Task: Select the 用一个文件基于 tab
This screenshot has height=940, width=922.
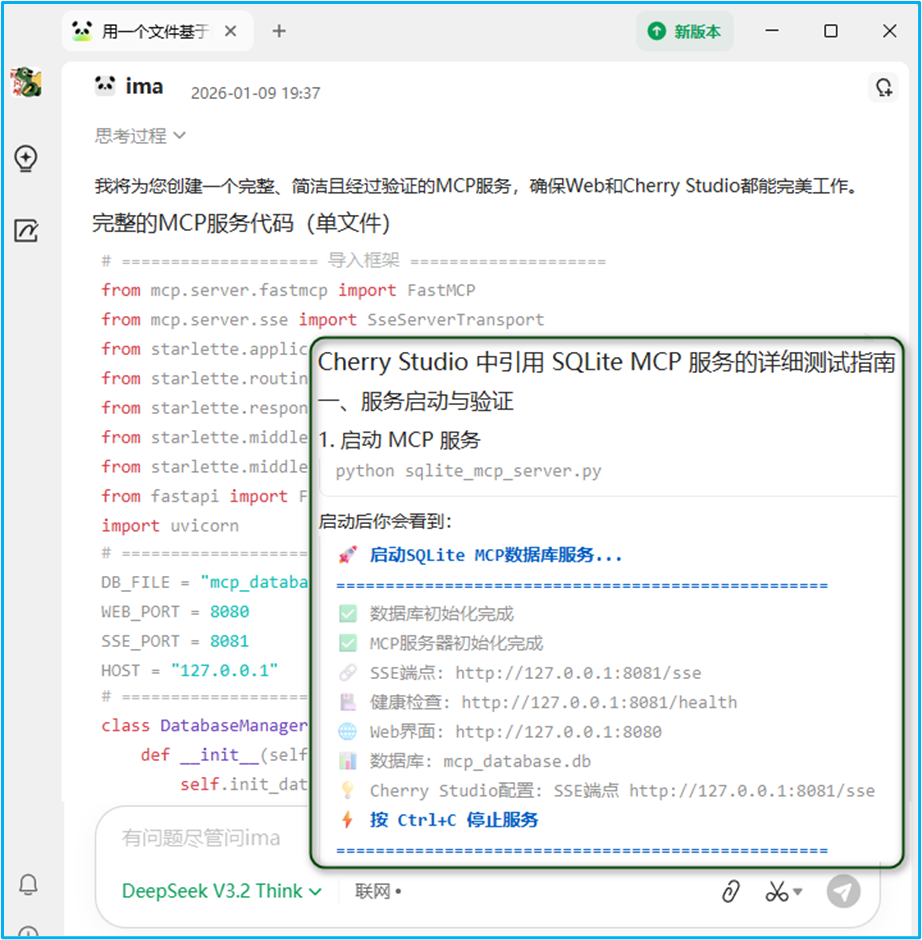Action: click(x=157, y=31)
